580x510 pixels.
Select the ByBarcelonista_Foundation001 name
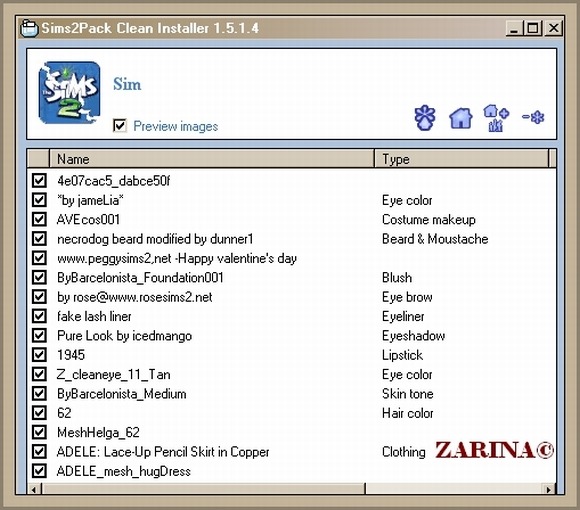tap(140, 277)
